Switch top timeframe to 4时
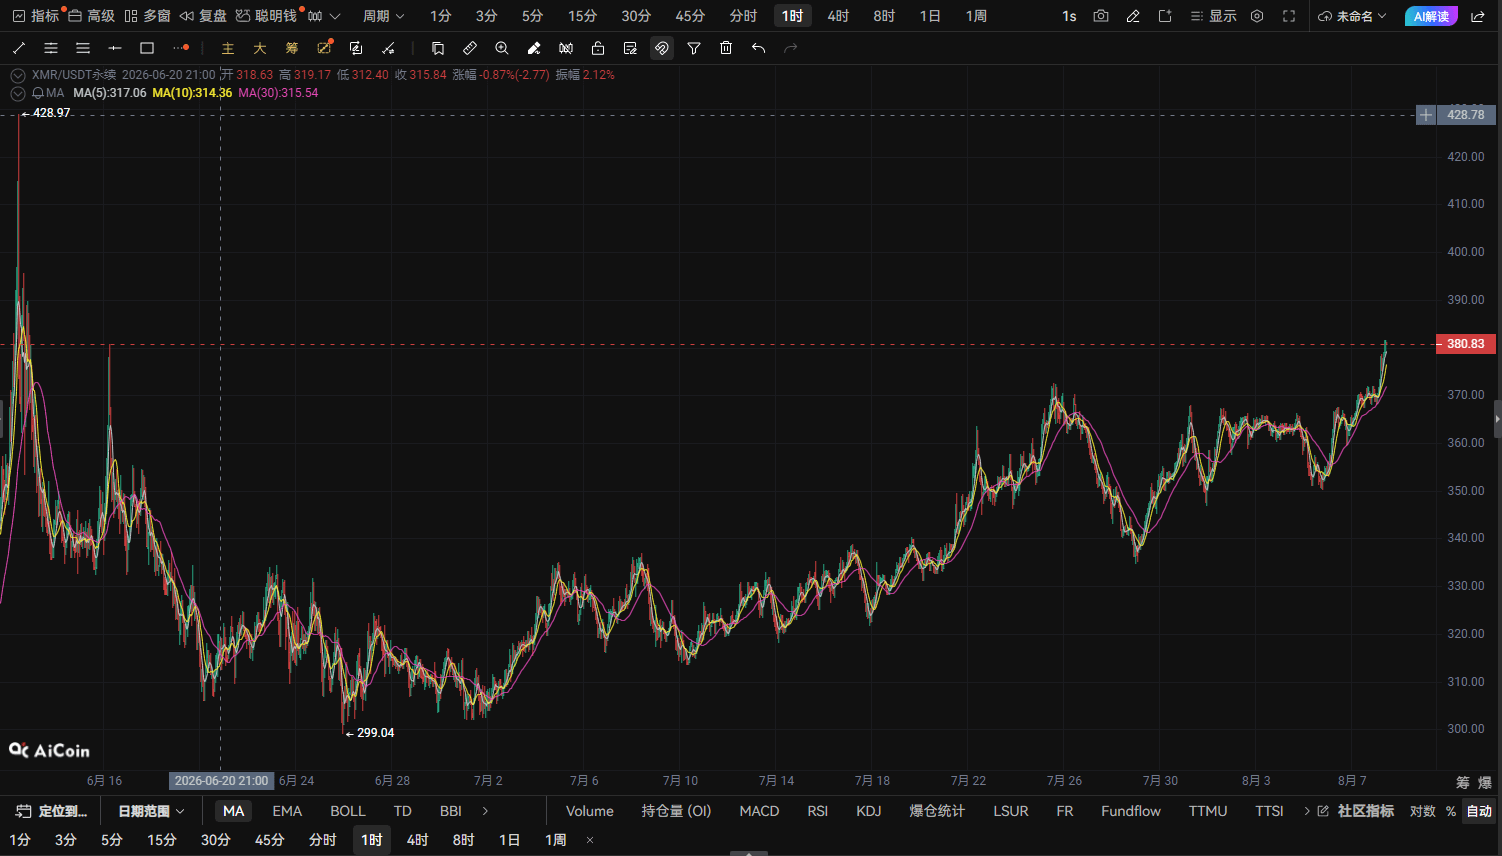 pos(838,16)
